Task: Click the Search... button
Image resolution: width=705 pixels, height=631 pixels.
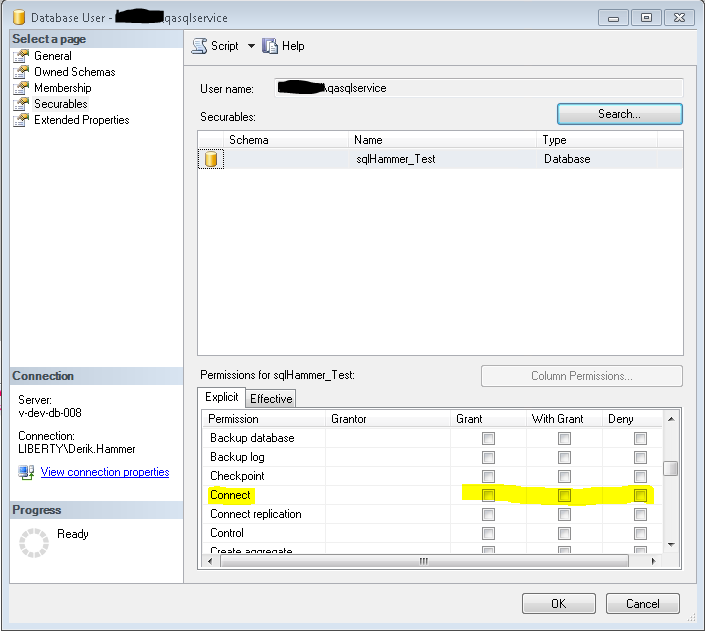Action: 619,114
